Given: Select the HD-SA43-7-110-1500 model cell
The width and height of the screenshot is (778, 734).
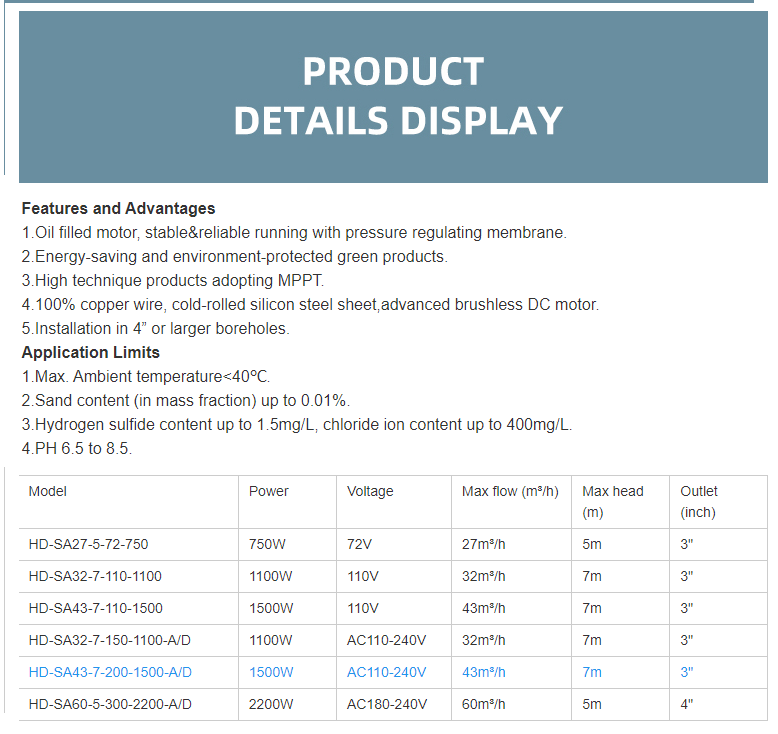Looking at the screenshot, I should click(95, 608).
